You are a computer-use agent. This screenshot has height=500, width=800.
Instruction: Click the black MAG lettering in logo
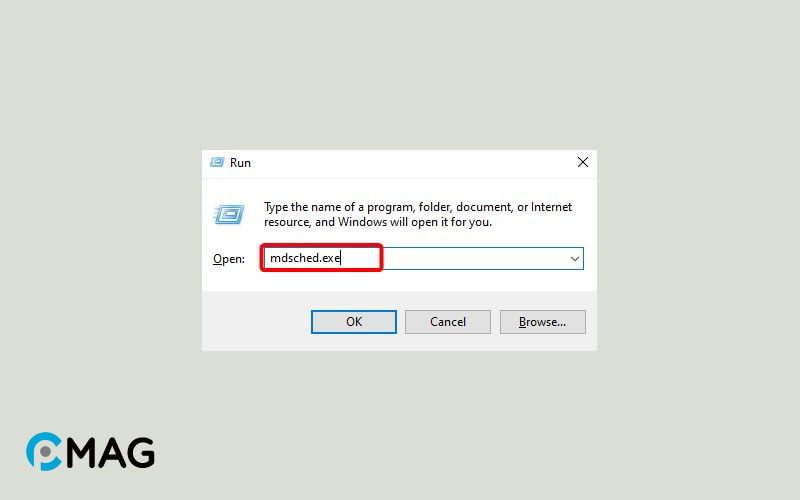[110, 453]
